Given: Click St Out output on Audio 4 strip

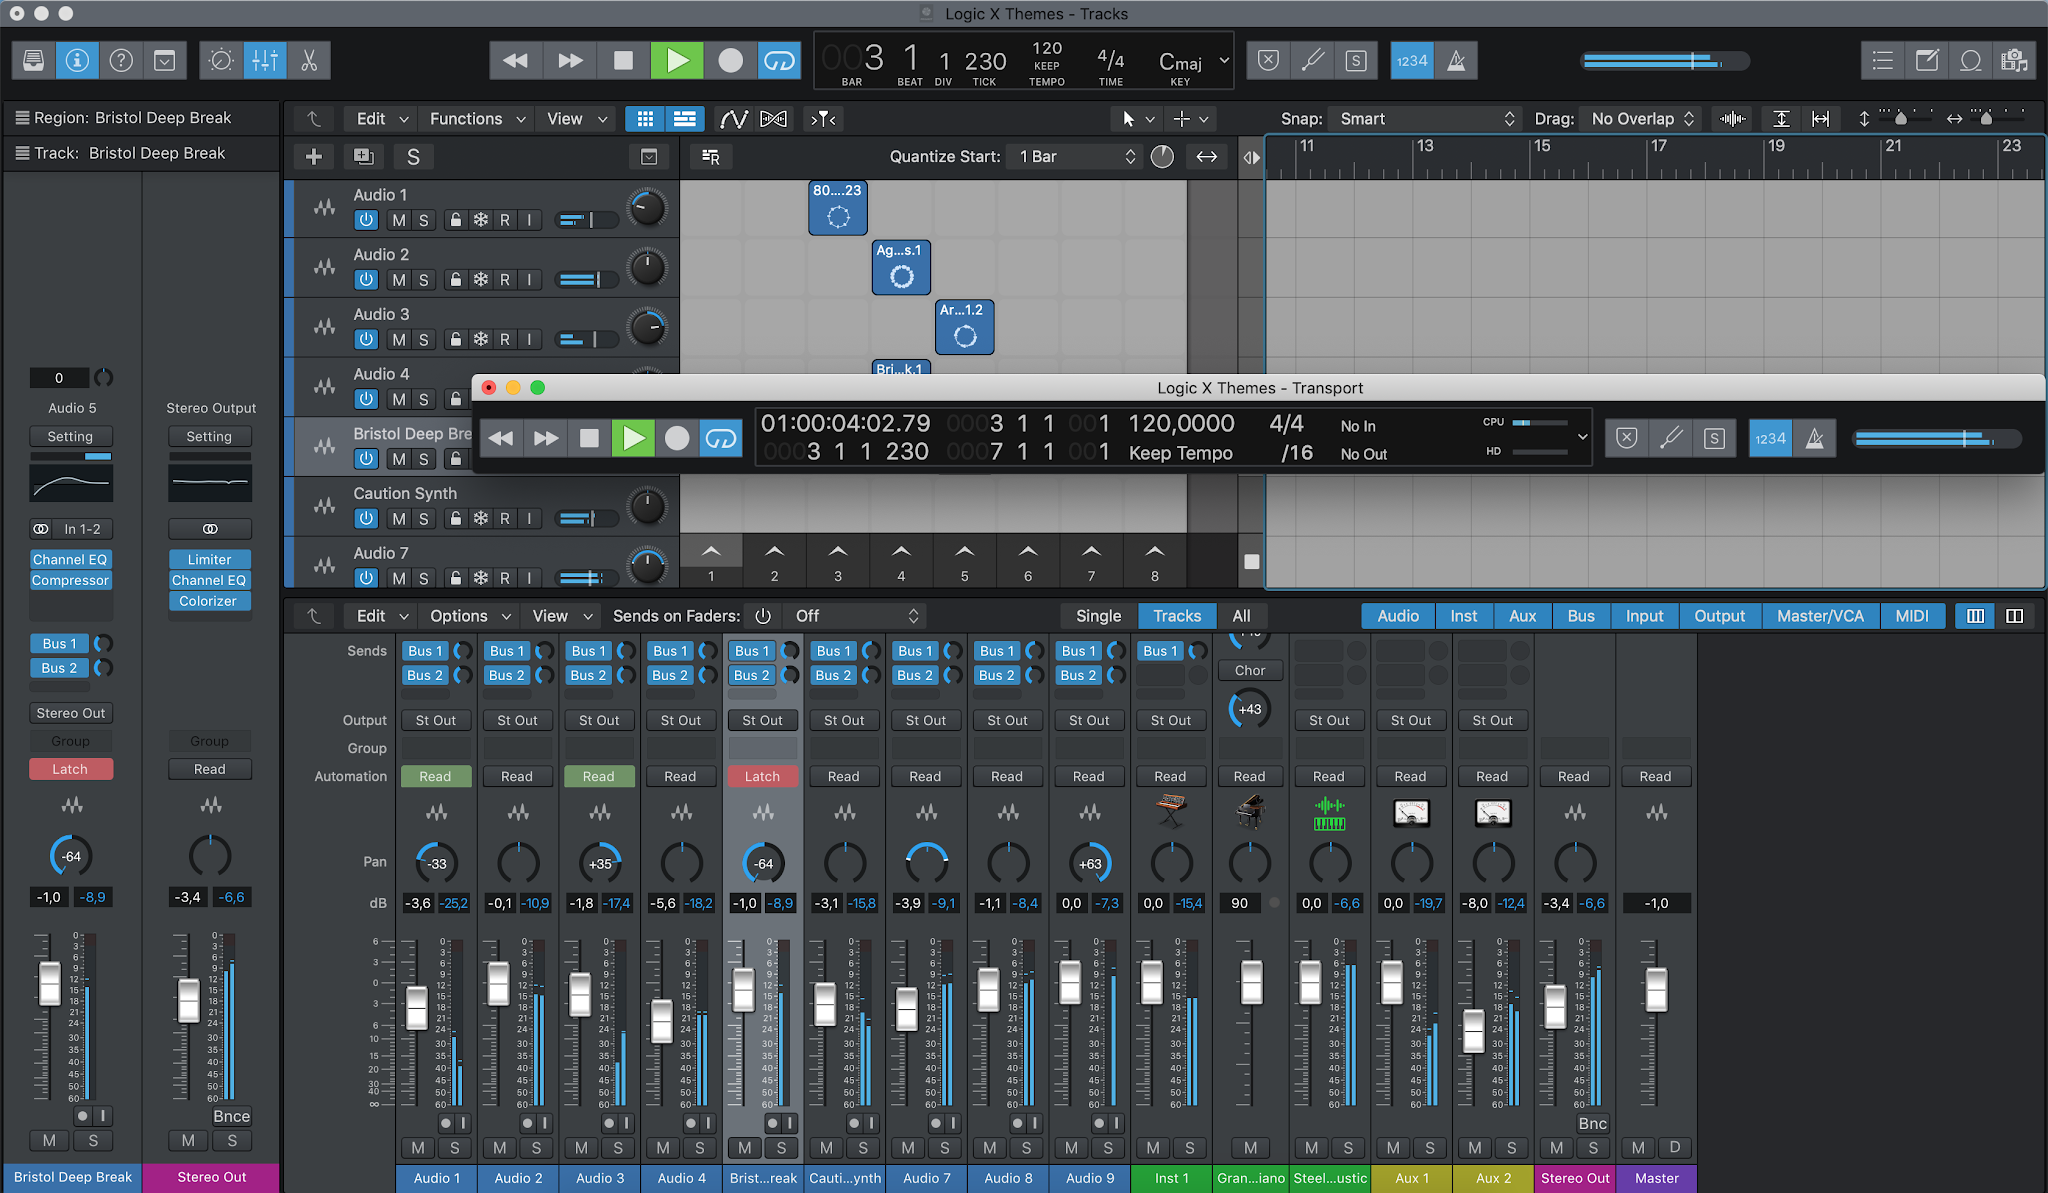Looking at the screenshot, I should pos(681,720).
